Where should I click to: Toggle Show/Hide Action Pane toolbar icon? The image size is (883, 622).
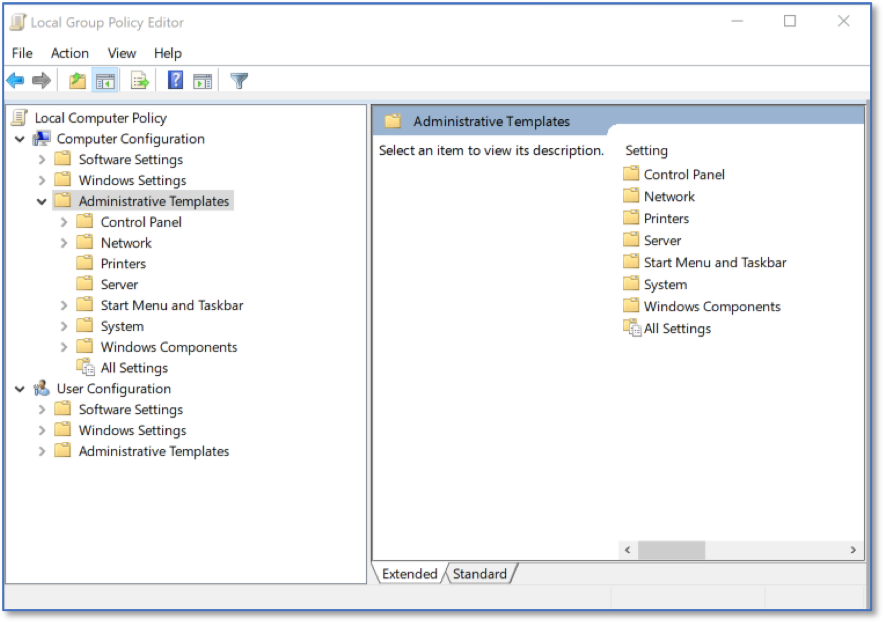click(x=203, y=81)
